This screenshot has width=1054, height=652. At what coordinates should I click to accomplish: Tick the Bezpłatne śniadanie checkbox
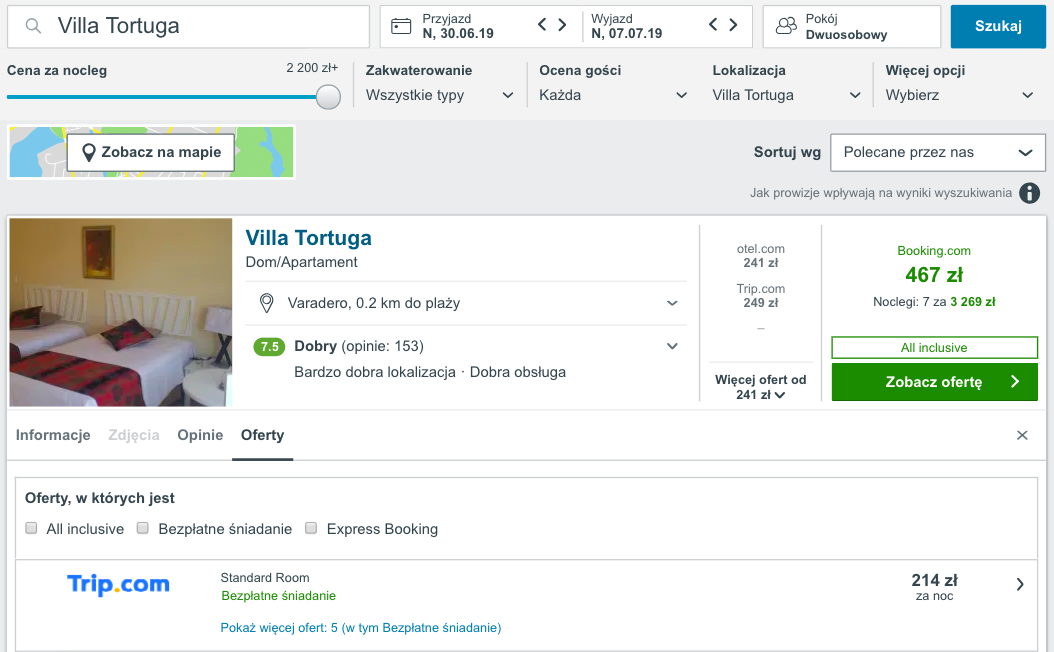[x=143, y=528]
